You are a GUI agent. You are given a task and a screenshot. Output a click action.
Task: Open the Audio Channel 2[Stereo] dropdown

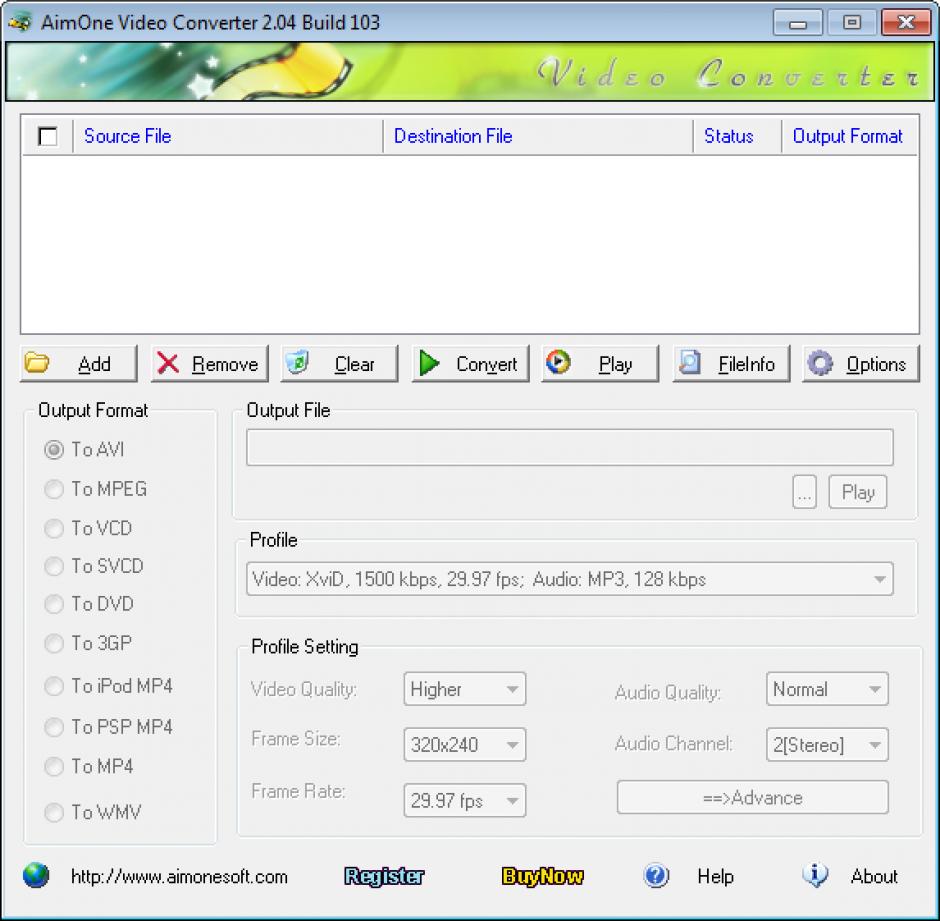(827, 745)
